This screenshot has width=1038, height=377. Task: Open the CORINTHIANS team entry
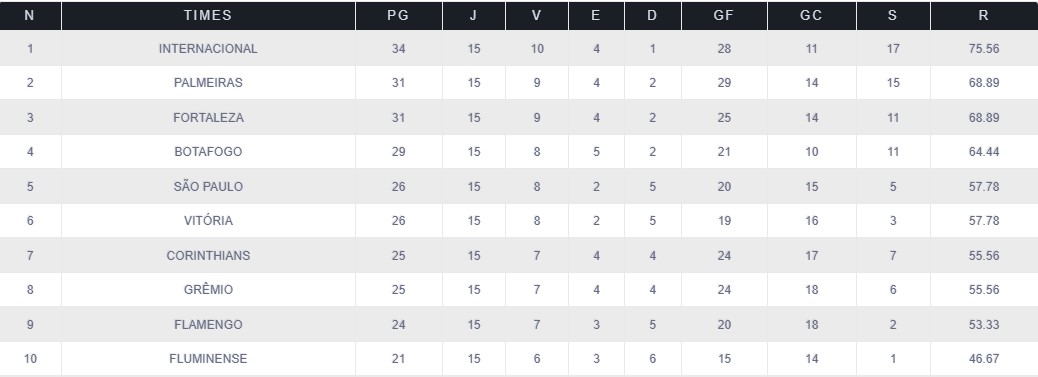[208, 255]
